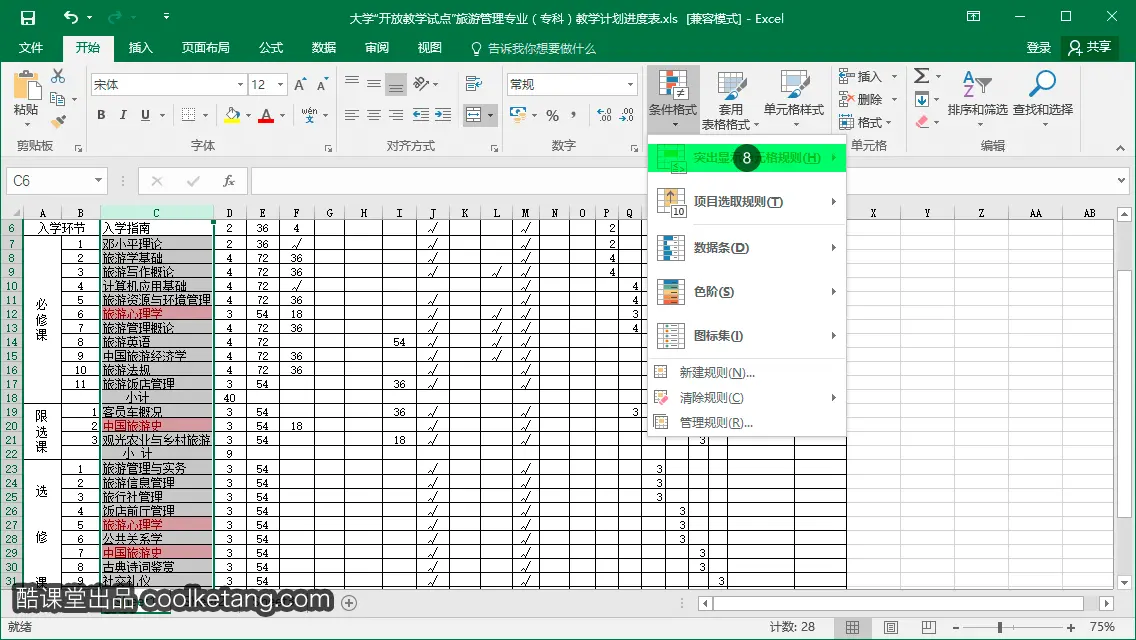Image resolution: width=1136 pixels, height=640 pixels.
Task: Click the Decrease Decimal icon
Action: pyautogui.click(x=627, y=115)
